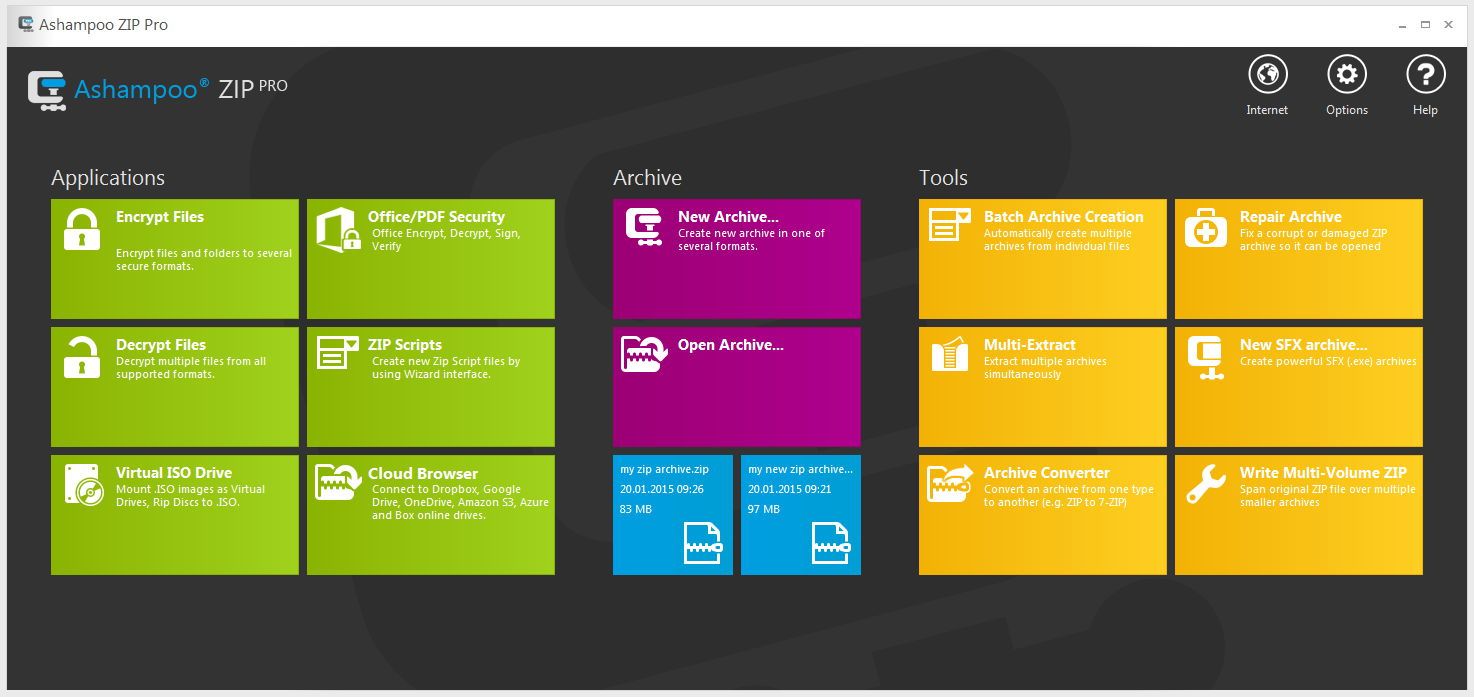Start Batch Archive Creation

coord(1042,258)
